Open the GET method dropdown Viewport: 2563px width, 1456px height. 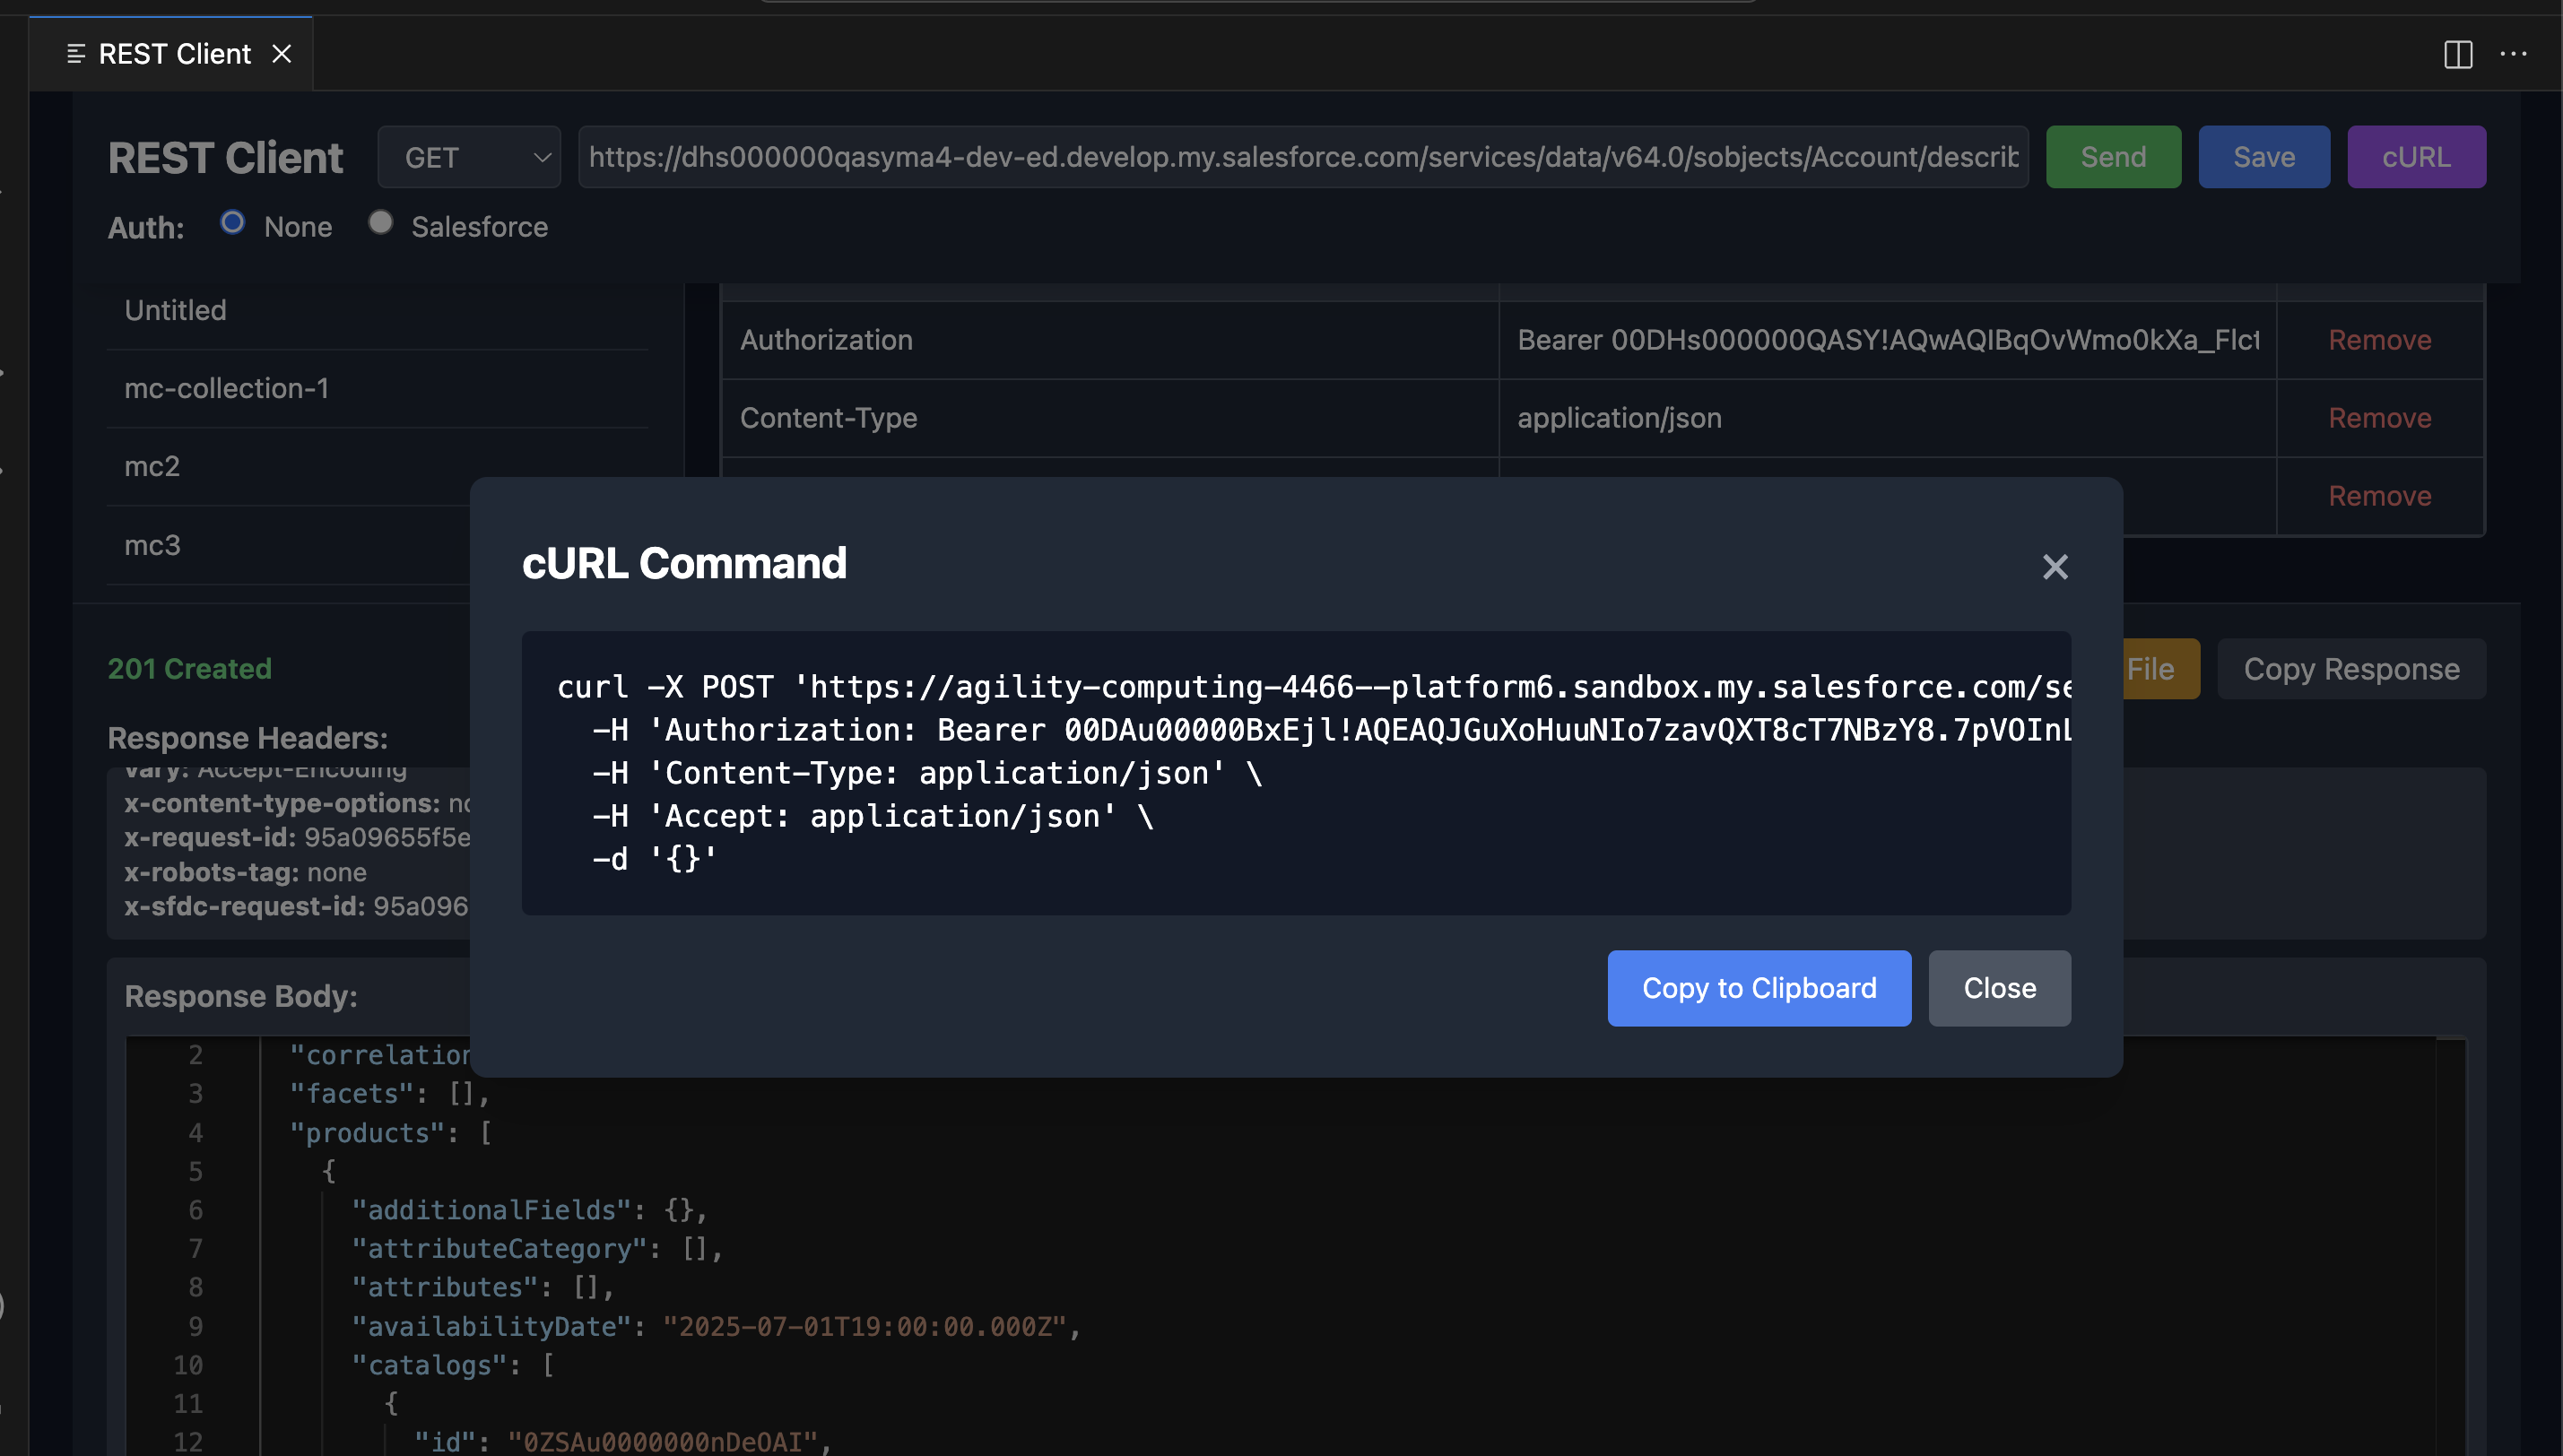tap(469, 157)
